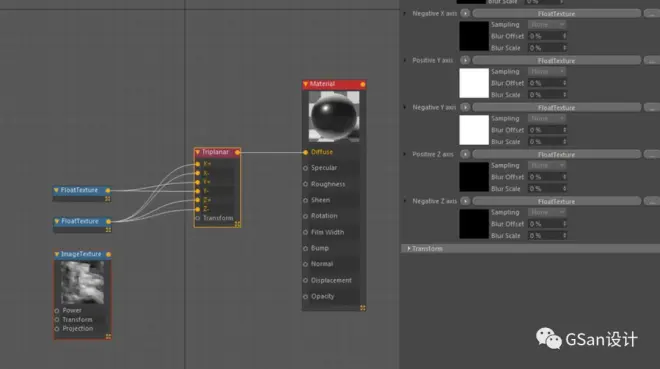The height and width of the screenshot is (369, 660).
Task: Click the Power input pin on ImageTexture
Action: coord(57,311)
